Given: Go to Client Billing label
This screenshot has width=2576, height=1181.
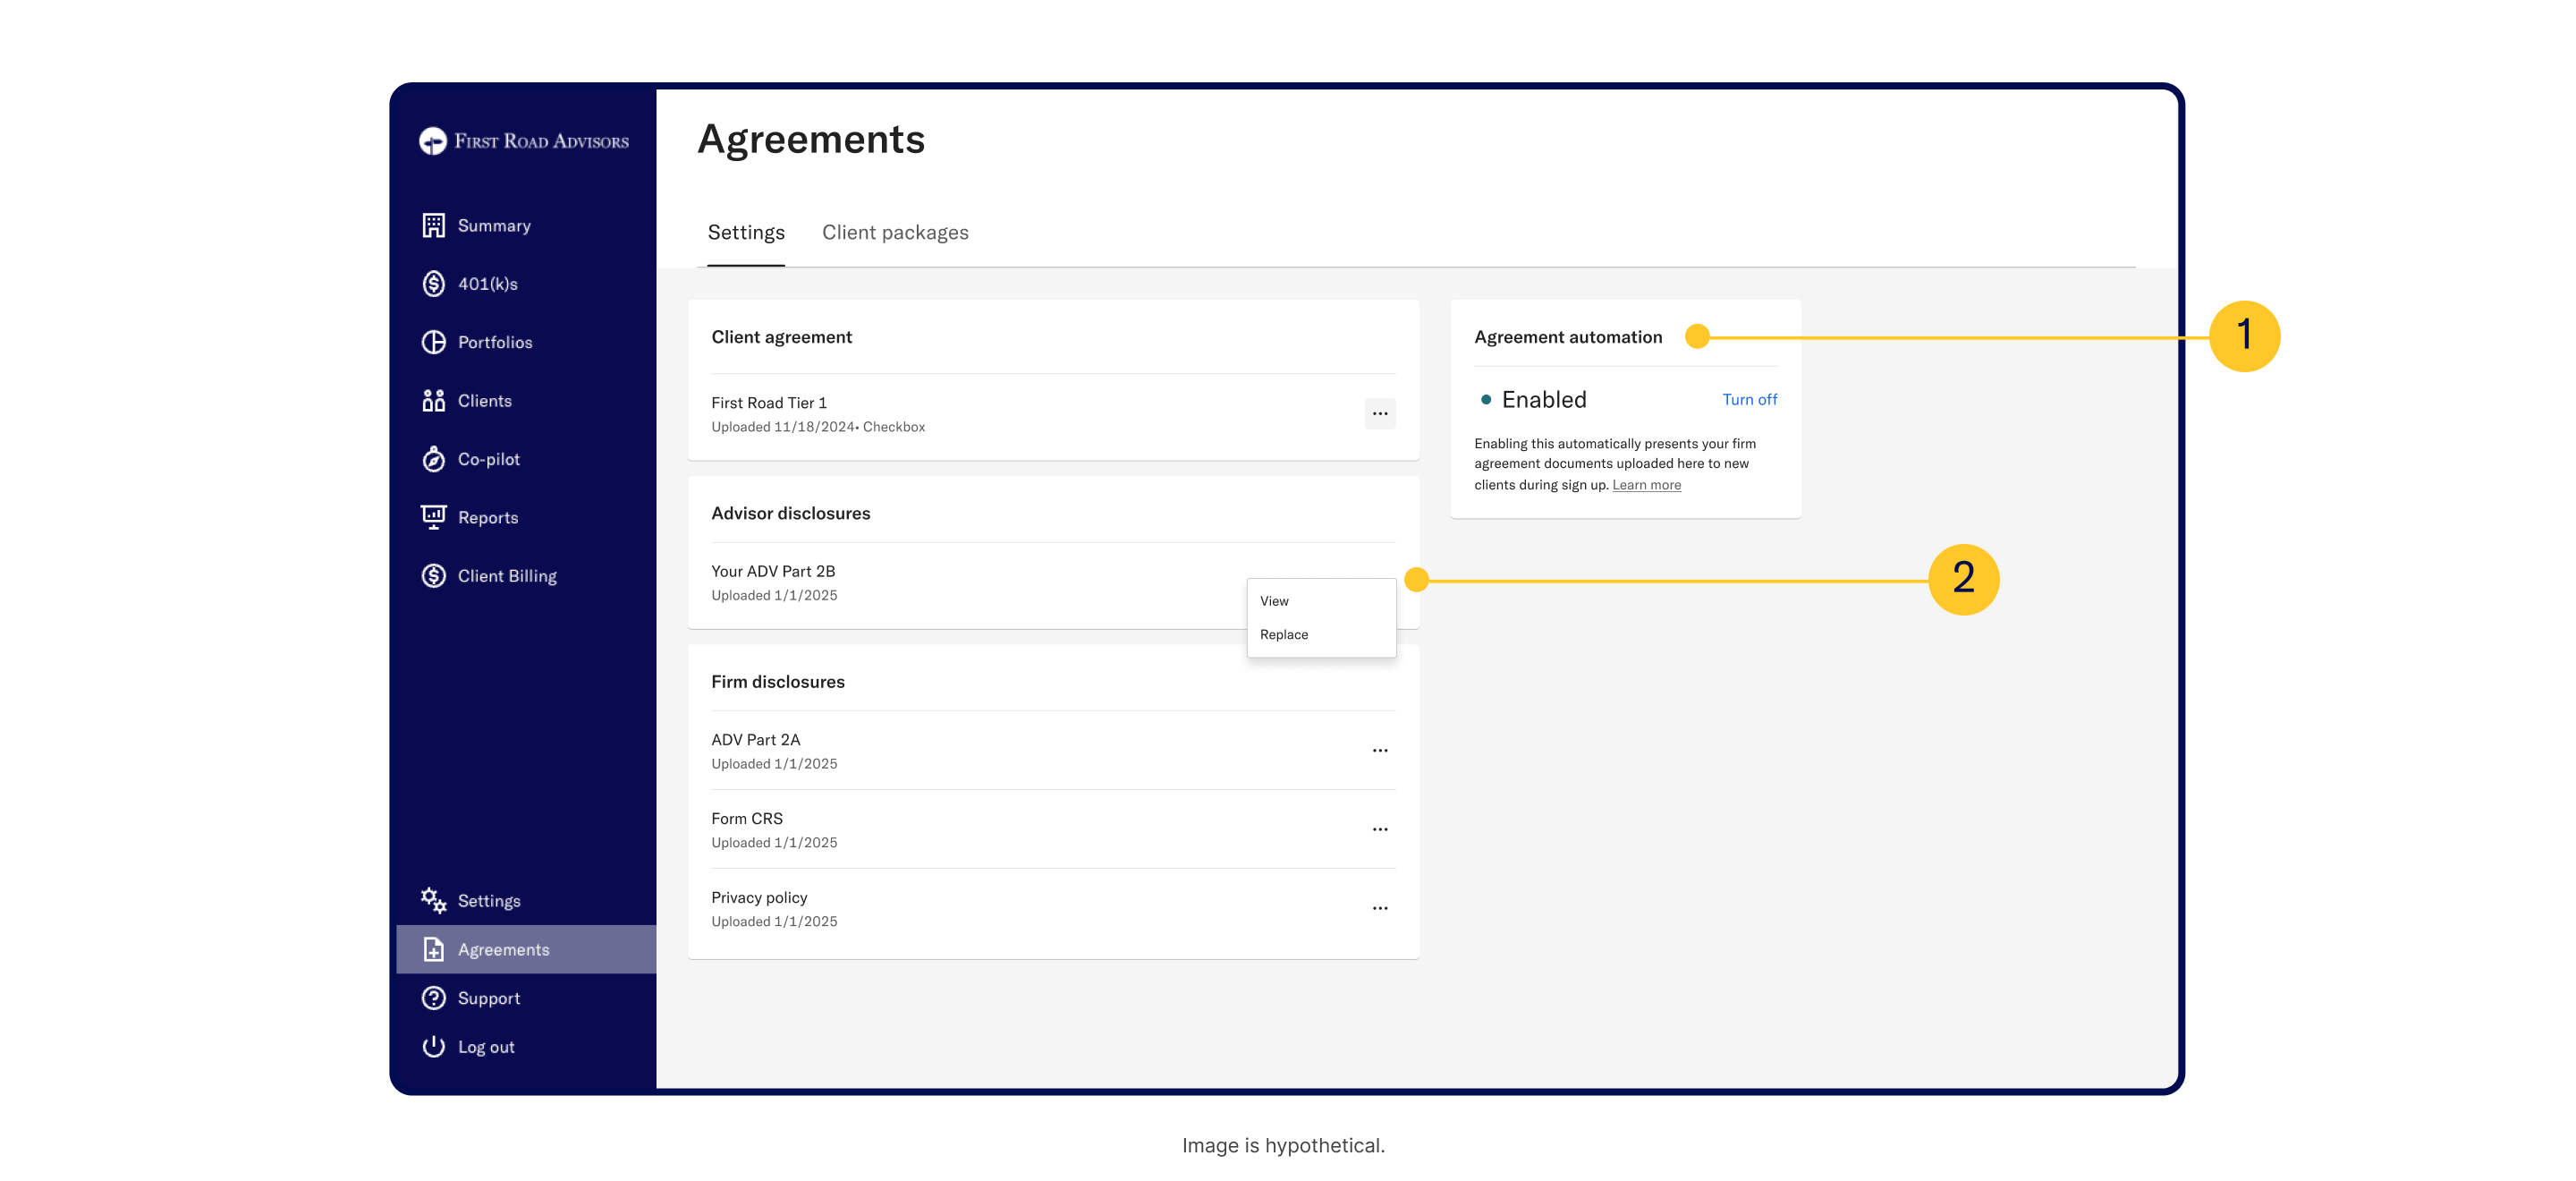Looking at the screenshot, I should coord(507,576).
